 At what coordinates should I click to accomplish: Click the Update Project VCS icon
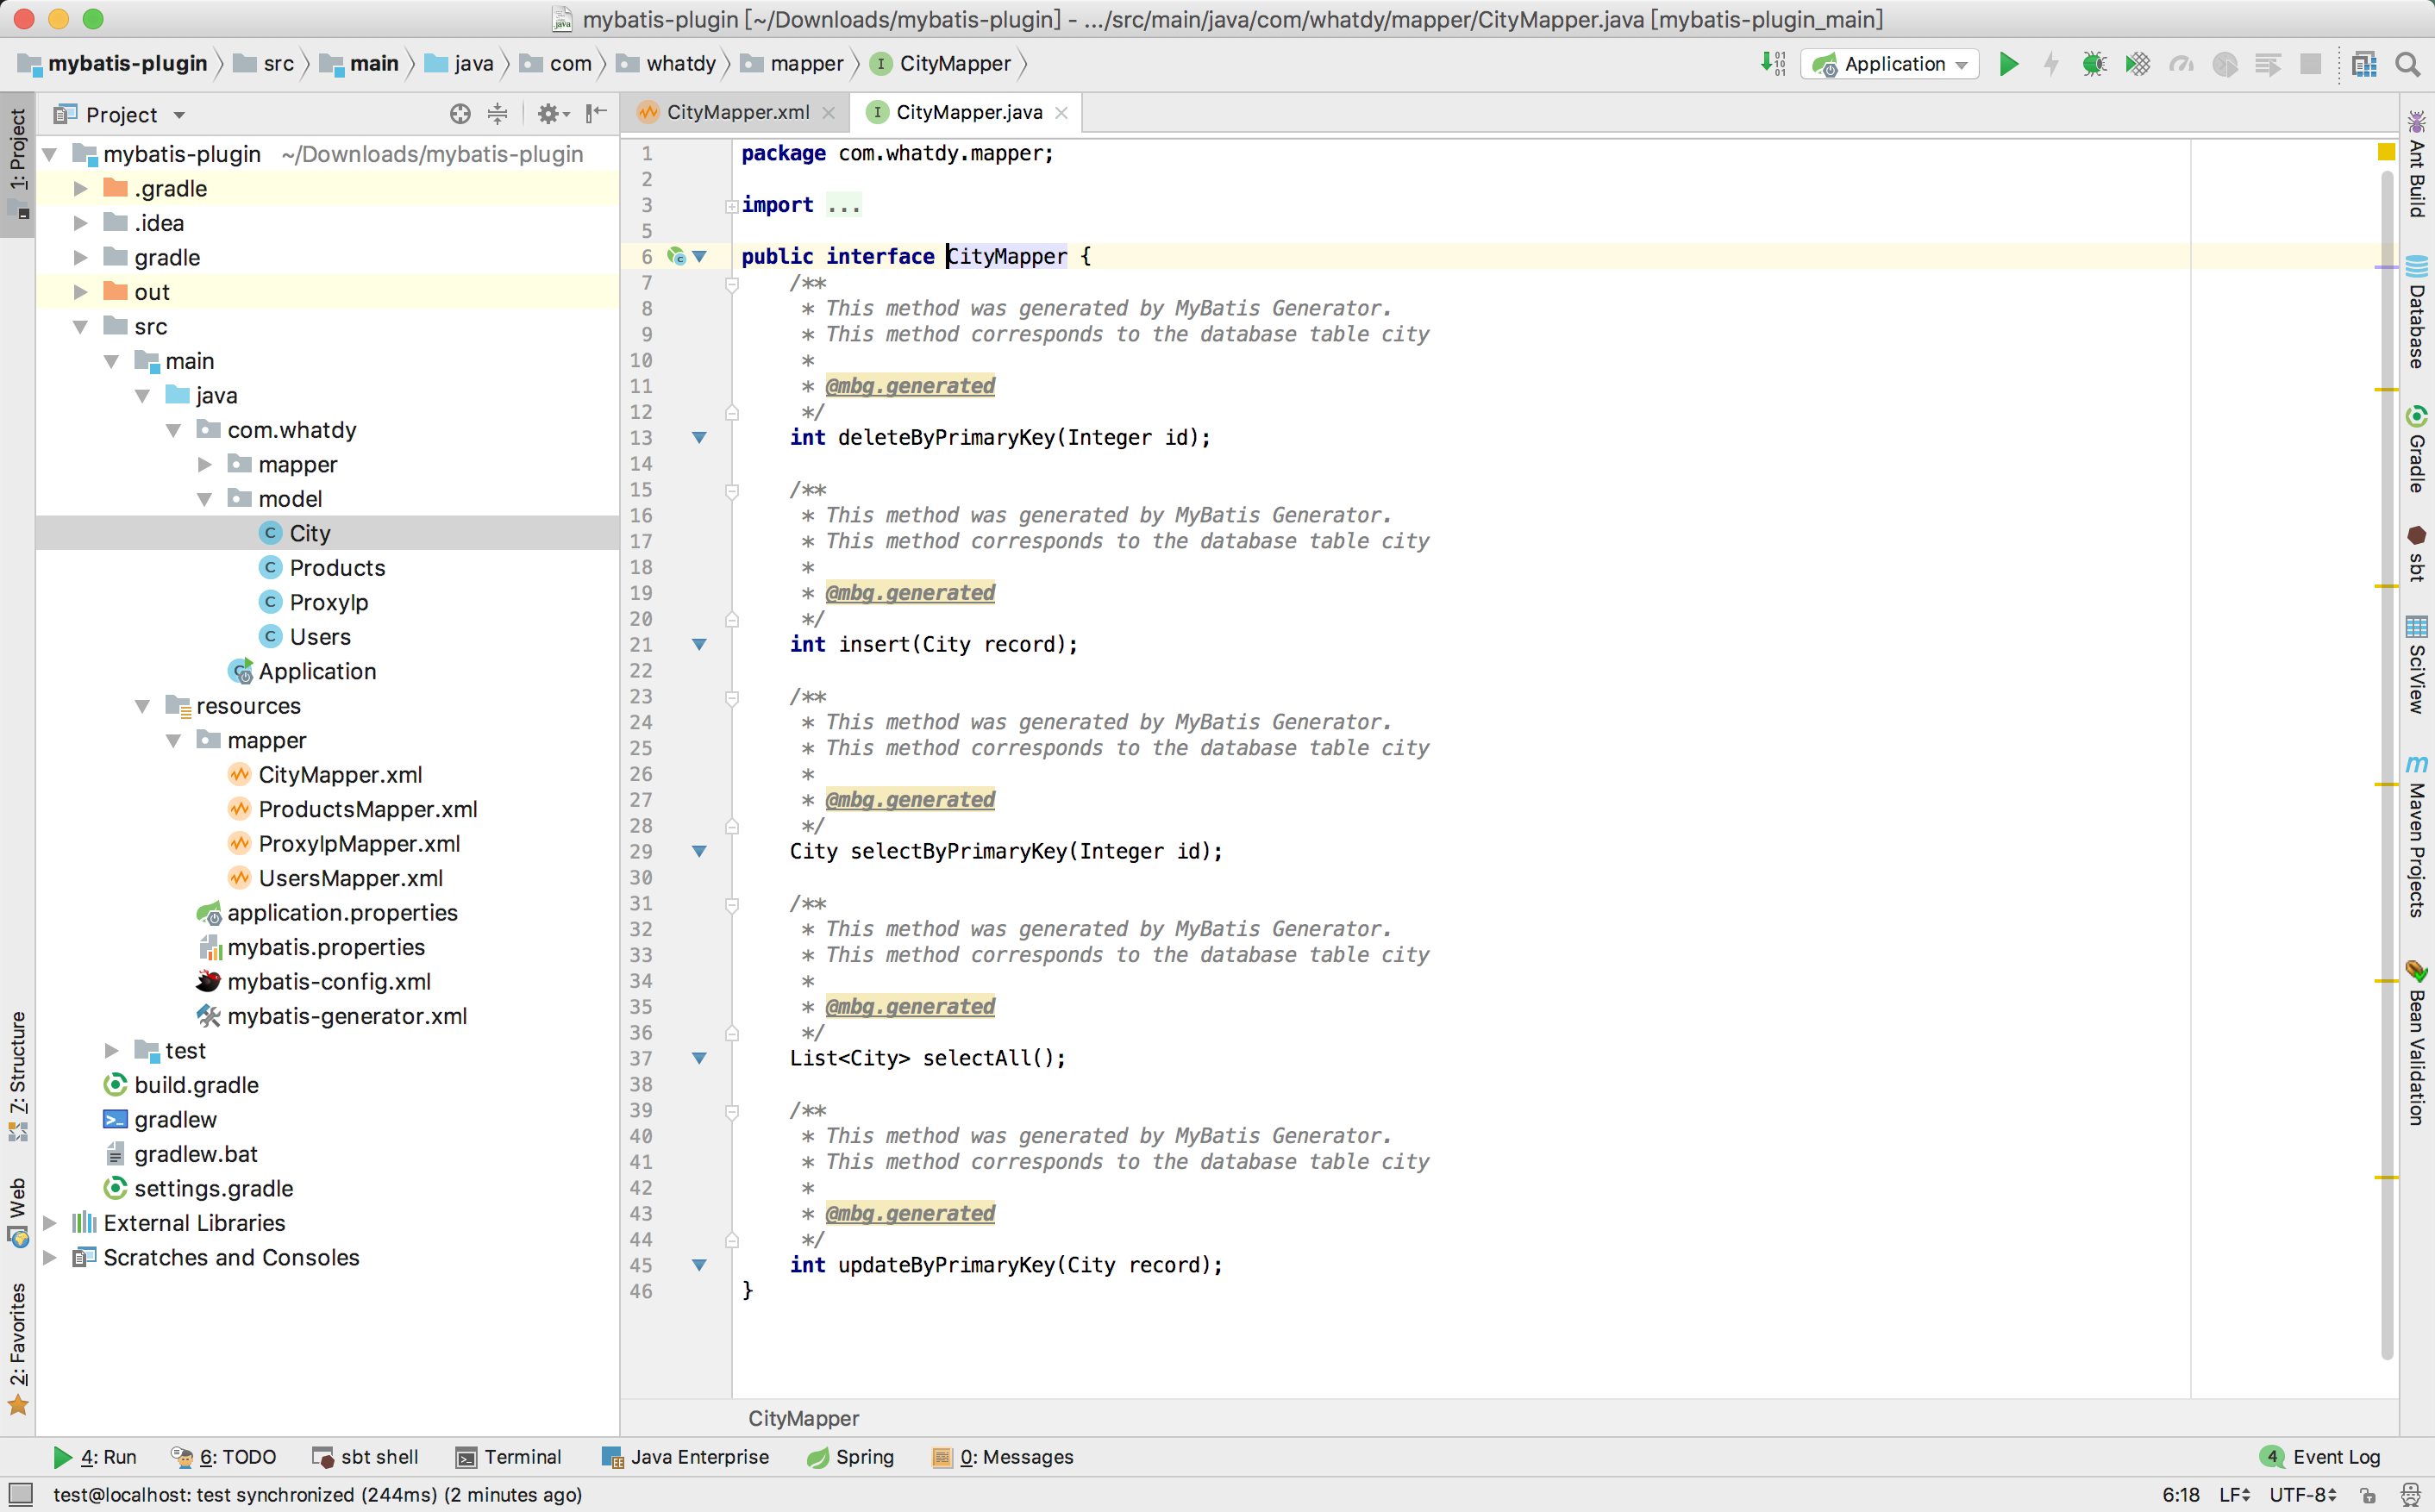click(x=1773, y=64)
